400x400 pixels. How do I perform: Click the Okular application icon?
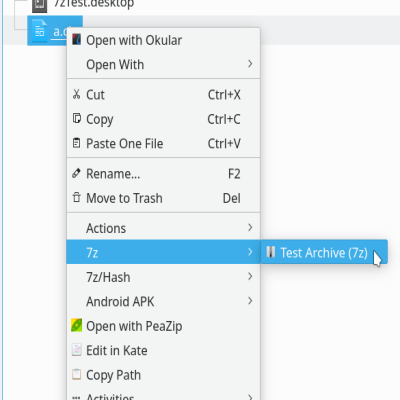[x=77, y=40]
